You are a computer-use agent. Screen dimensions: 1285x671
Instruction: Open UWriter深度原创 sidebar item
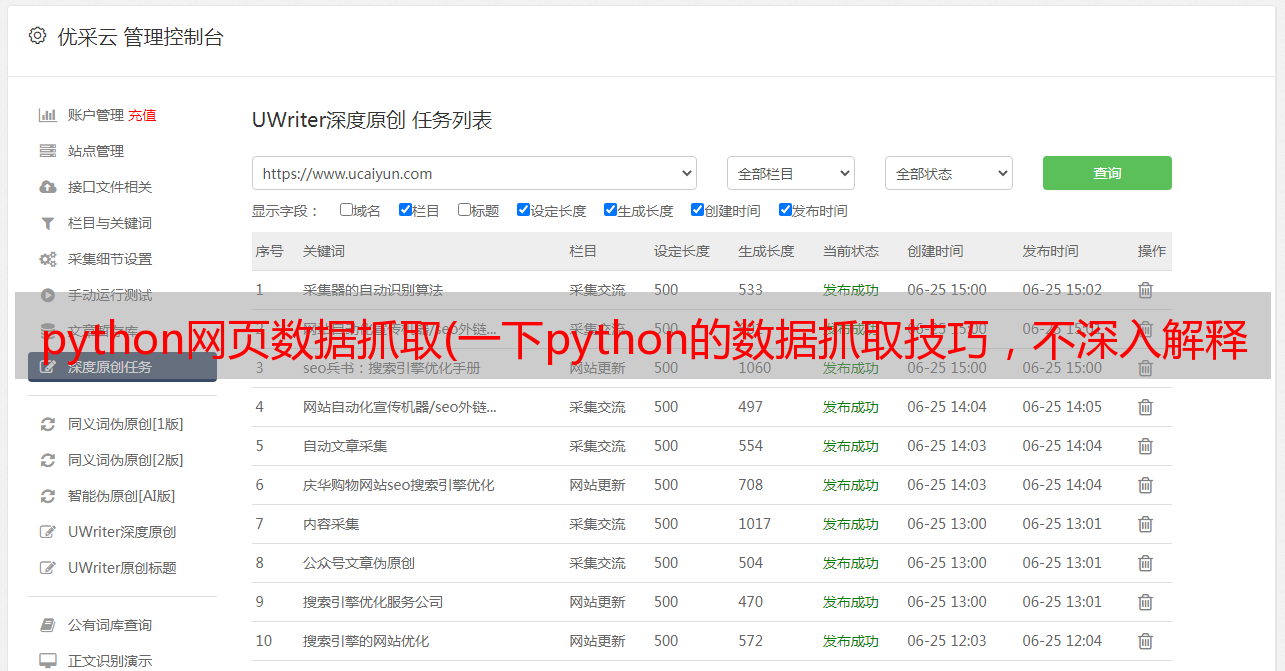(x=122, y=532)
